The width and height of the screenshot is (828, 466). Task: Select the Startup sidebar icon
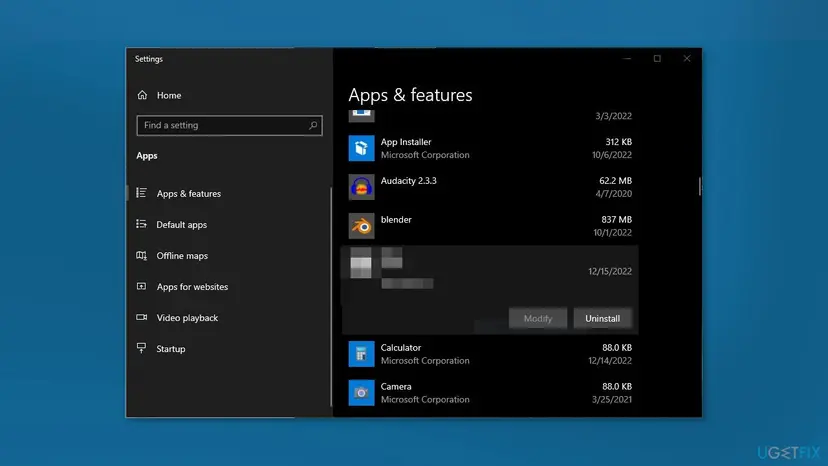(141, 348)
